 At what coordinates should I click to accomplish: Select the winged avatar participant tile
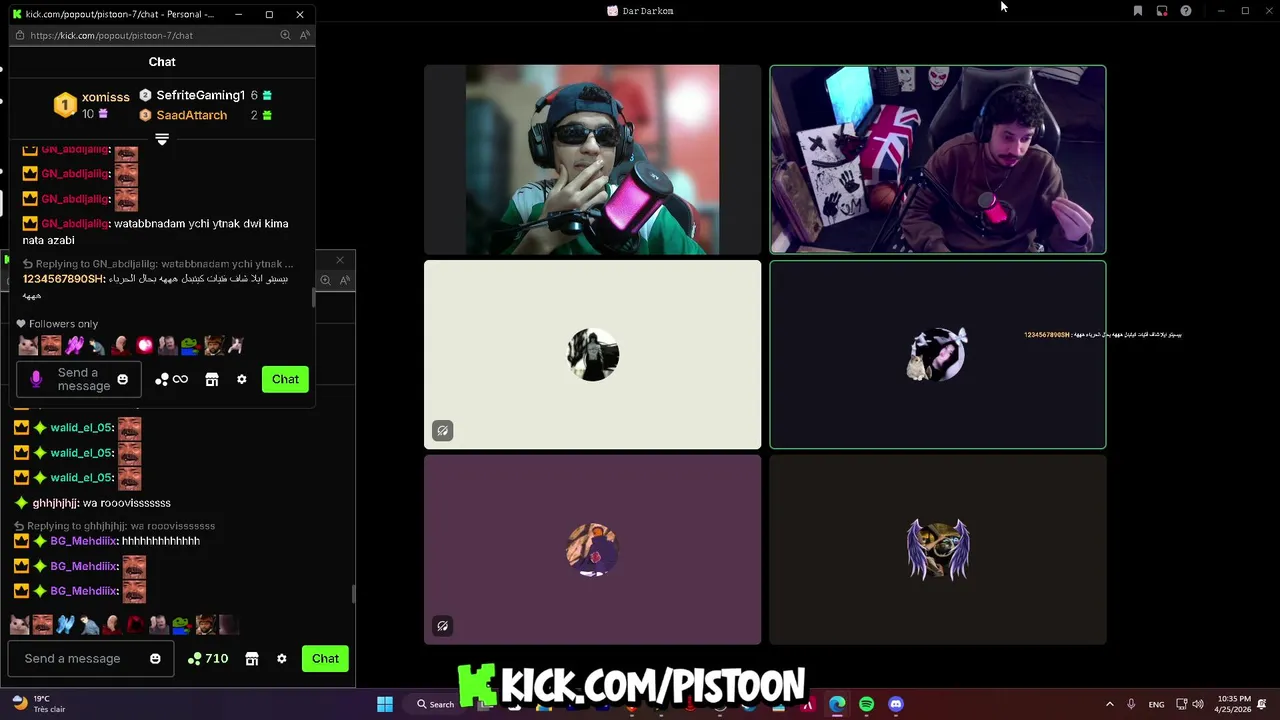(x=938, y=550)
